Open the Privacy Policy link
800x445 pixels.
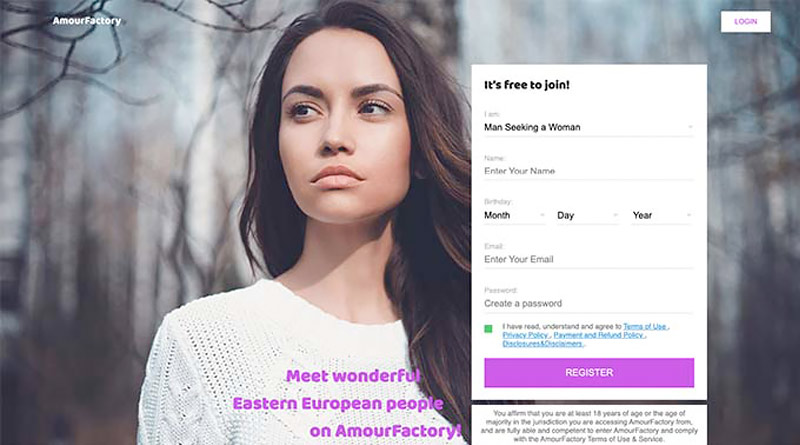[x=525, y=335]
